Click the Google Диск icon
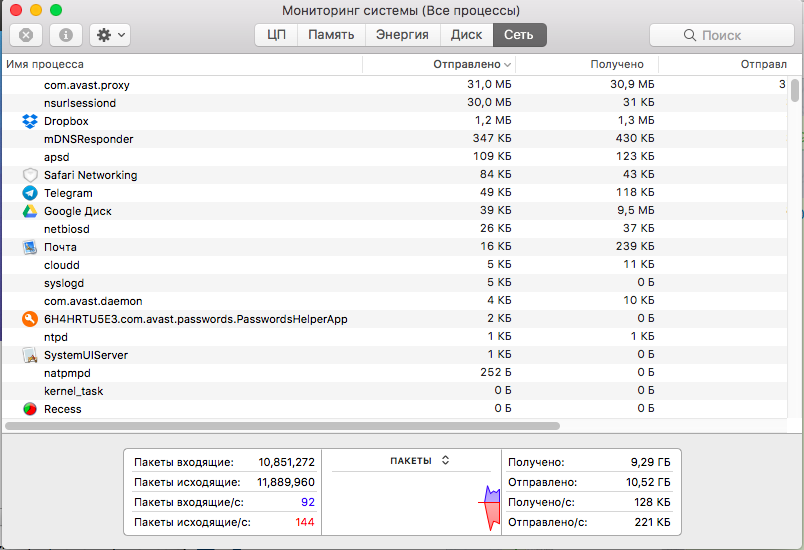 click(x=29, y=211)
